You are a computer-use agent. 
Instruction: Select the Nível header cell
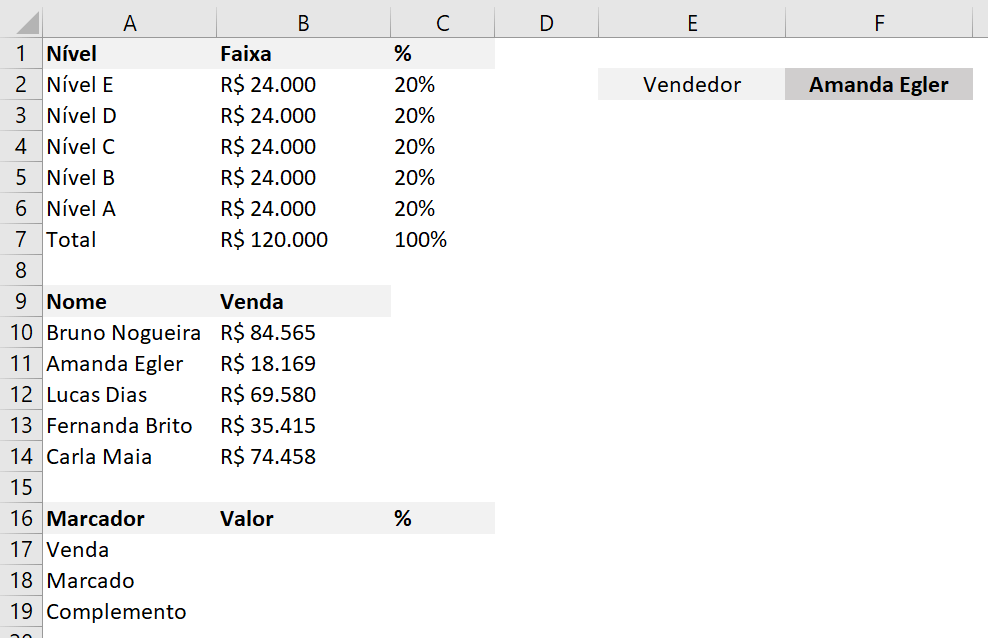[x=129, y=54]
